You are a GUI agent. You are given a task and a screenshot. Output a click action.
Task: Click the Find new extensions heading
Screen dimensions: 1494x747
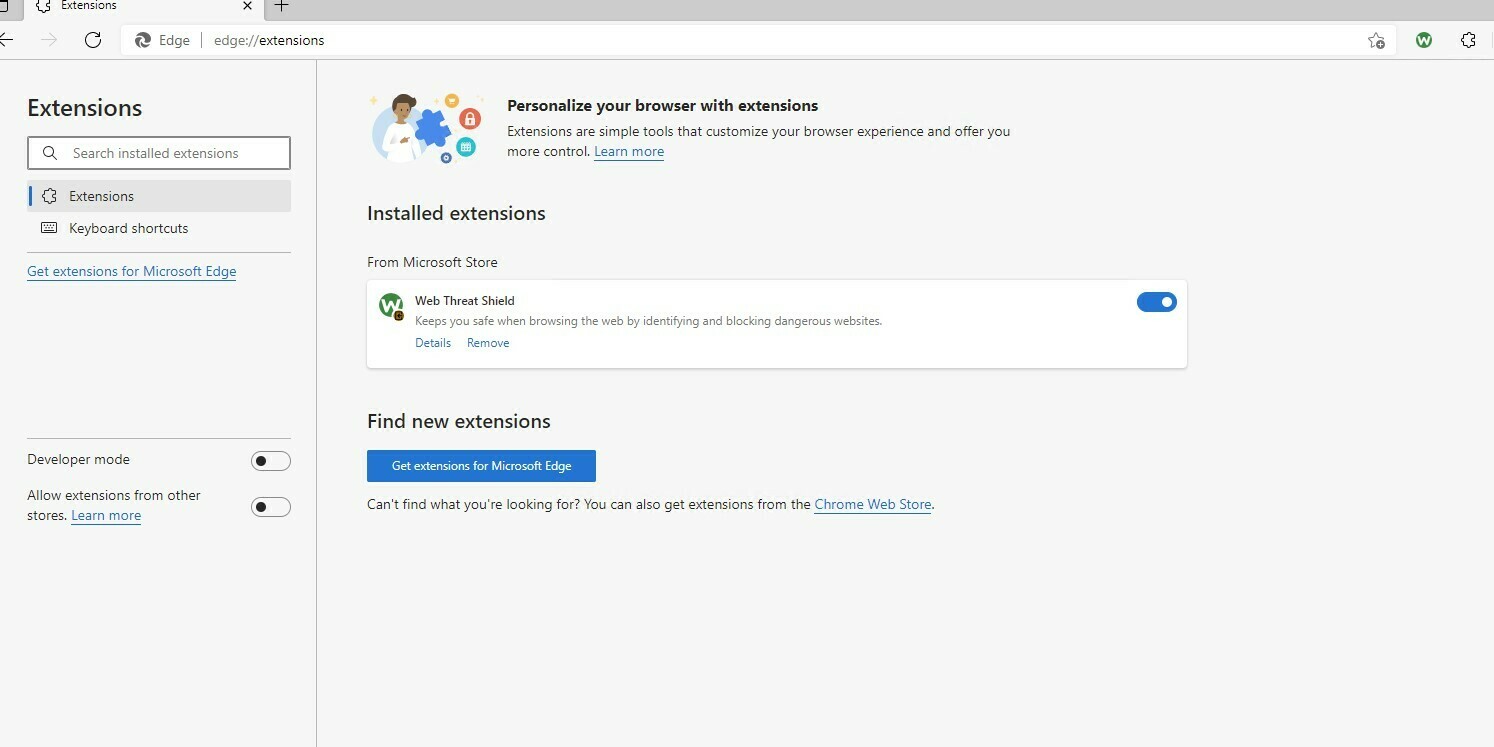click(459, 421)
